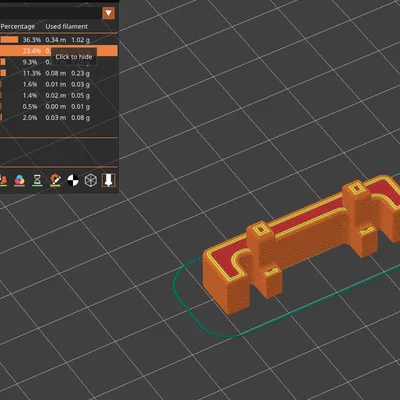The height and width of the screenshot is (400, 400).
Task: Click the Used filament column header
Action: click(67, 26)
